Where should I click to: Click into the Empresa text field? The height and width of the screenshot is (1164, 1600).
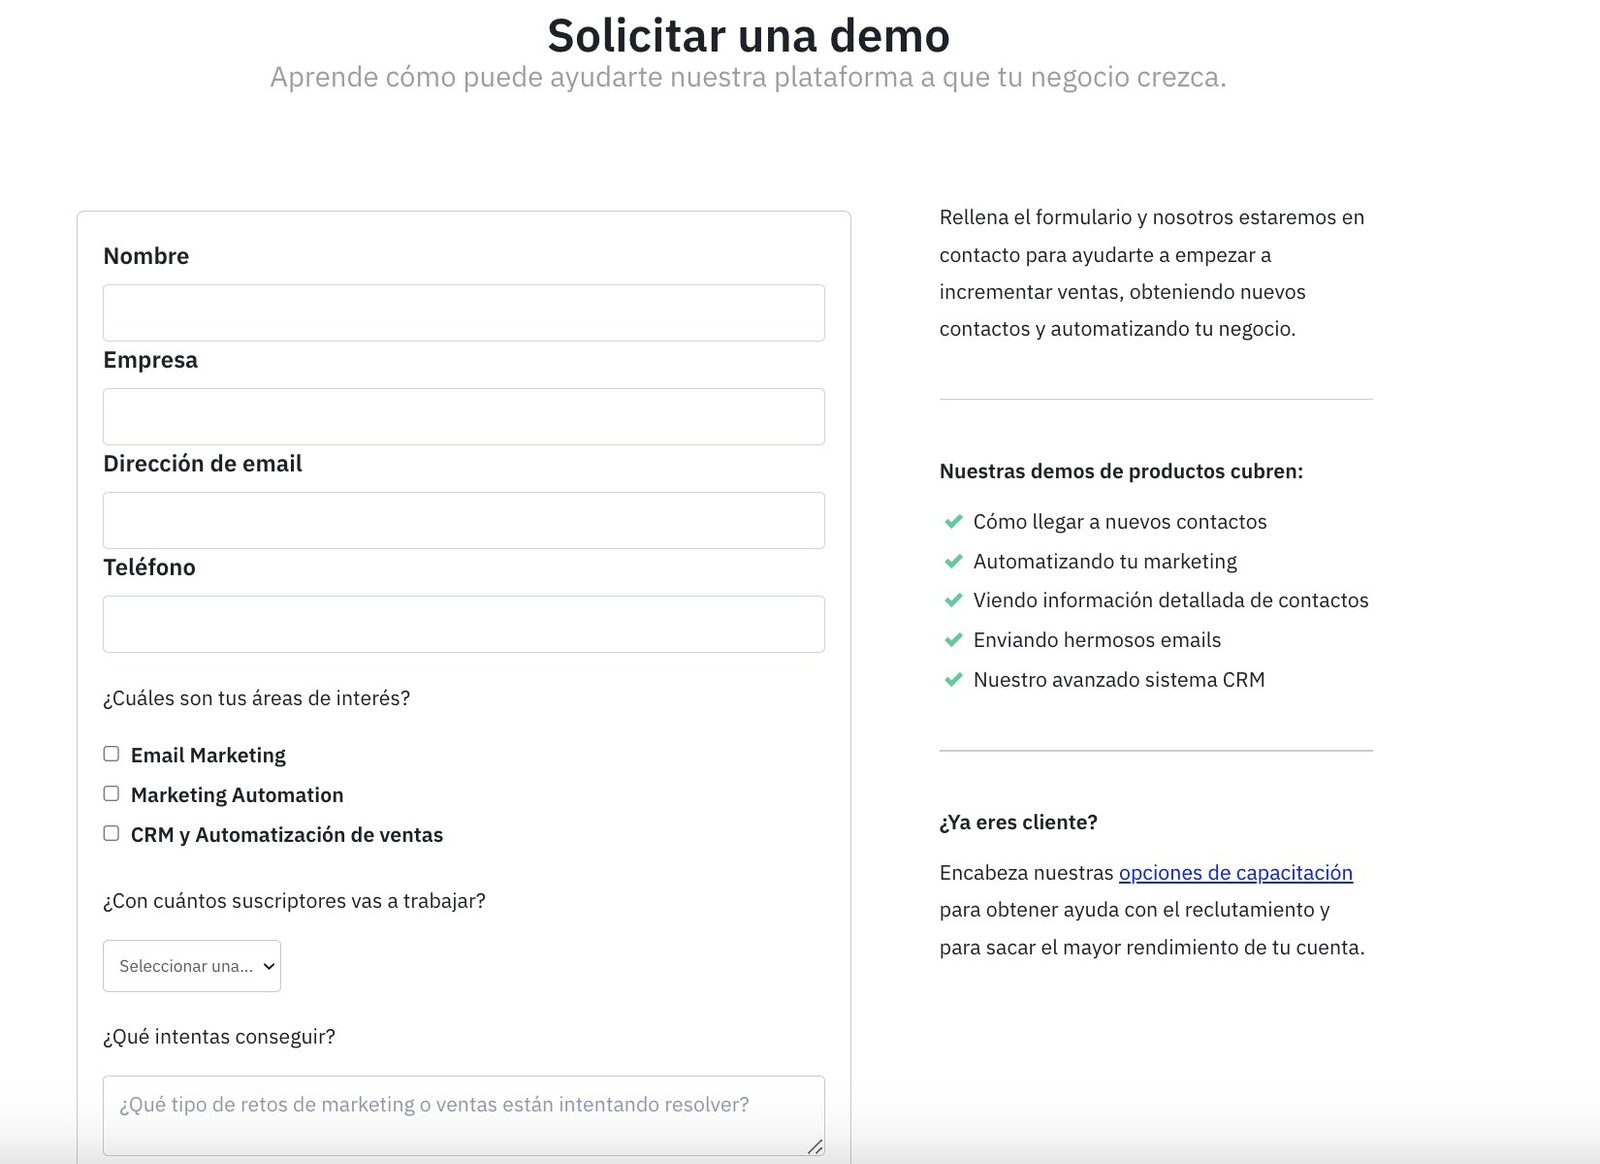(464, 417)
